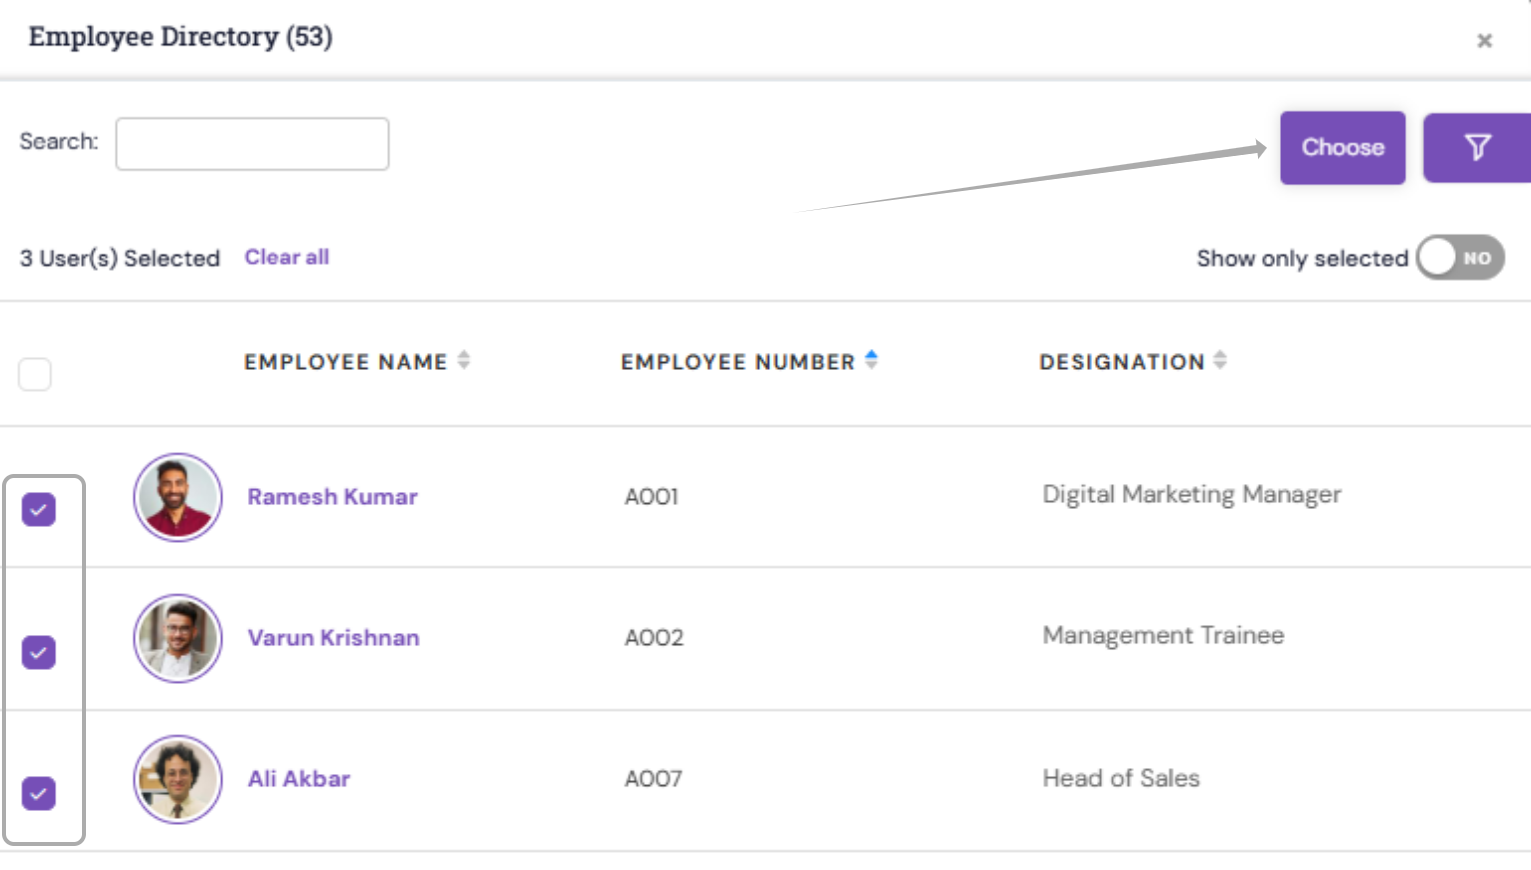1531x870 pixels.
Task: Toggle the Show only selected switch
Action: pos(1460,258)
